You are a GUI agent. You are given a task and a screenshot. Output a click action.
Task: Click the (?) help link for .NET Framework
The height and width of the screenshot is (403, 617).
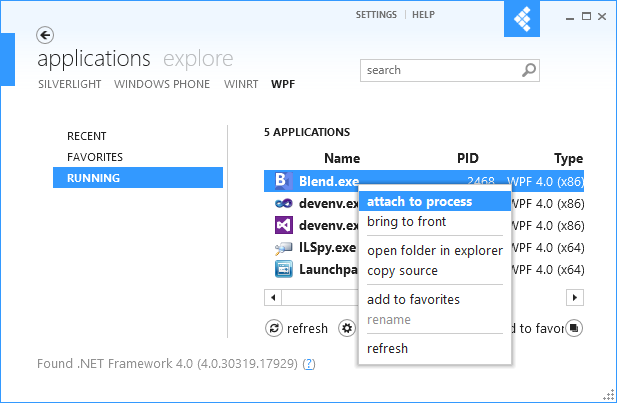[x=309, y=364]
